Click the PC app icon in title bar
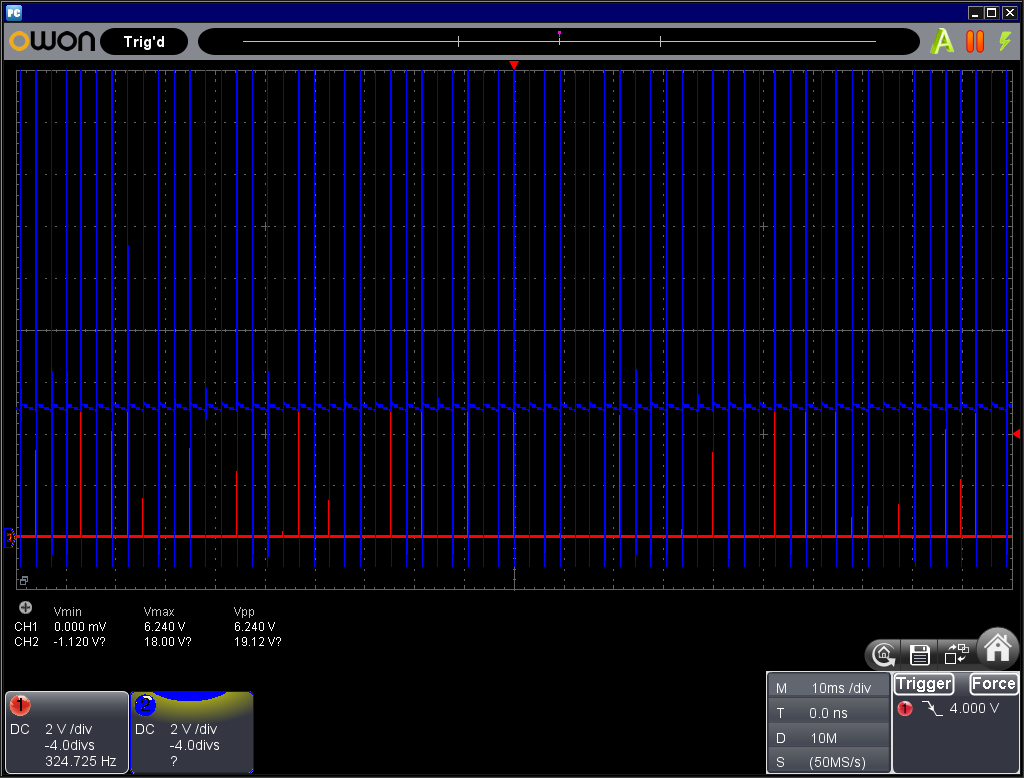 coord(14,12)
